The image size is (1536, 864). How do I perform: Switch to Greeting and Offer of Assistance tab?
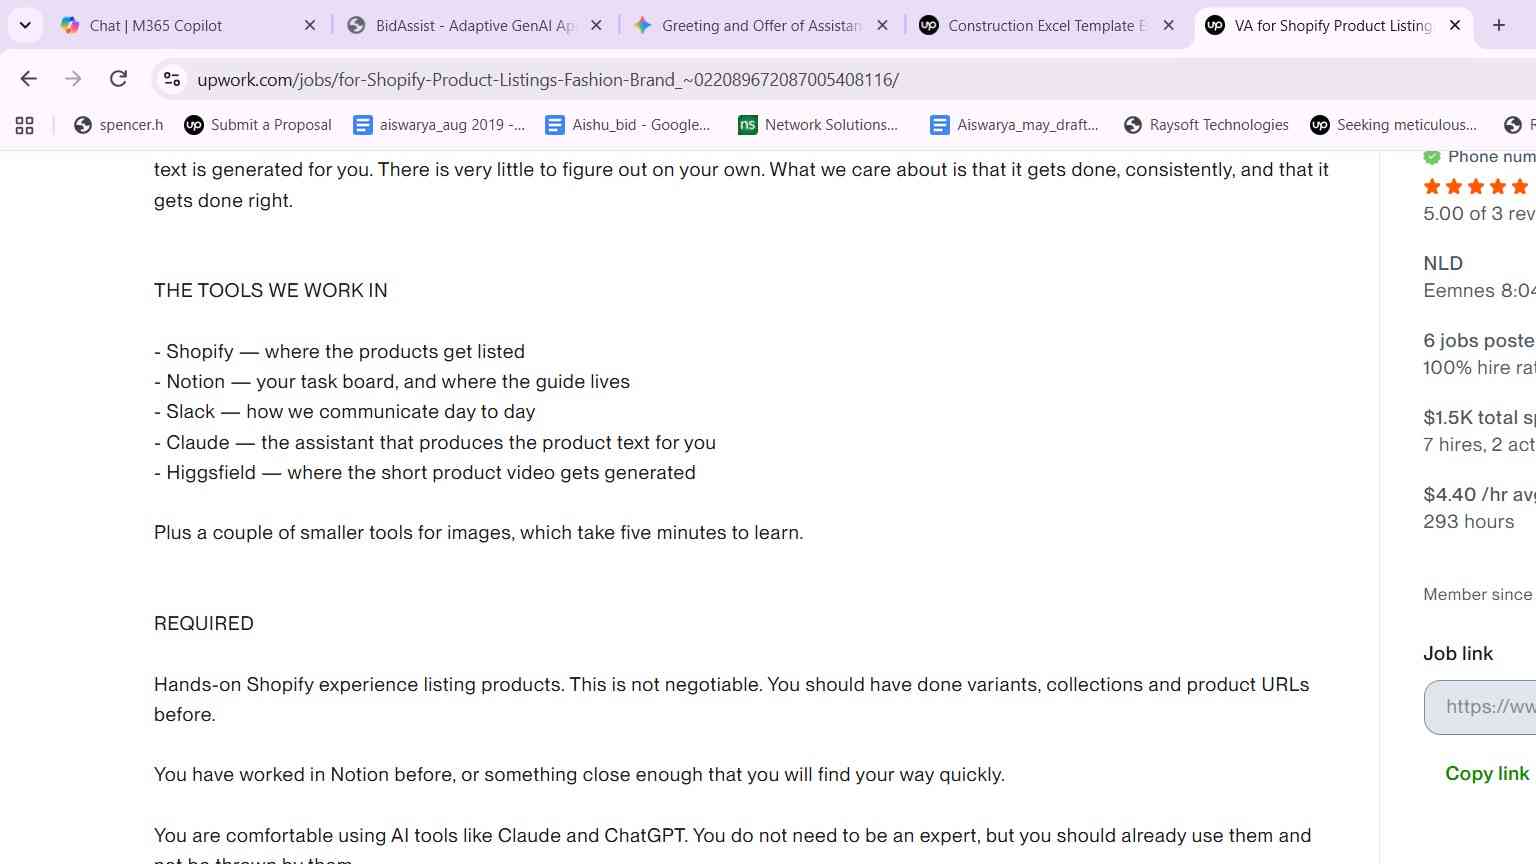pyautogui.click(x=748, y=25)
